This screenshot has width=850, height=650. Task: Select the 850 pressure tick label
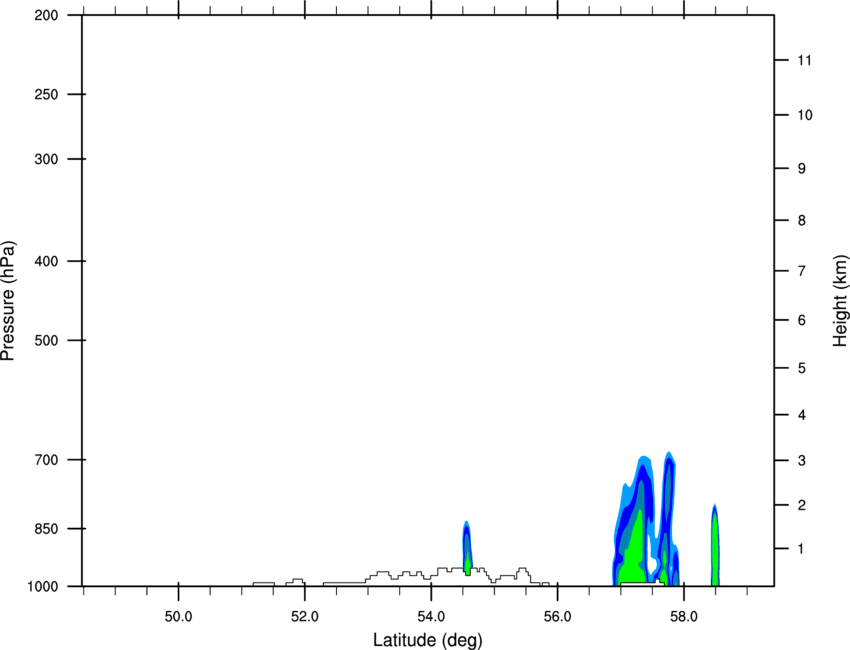pos(46,529)
